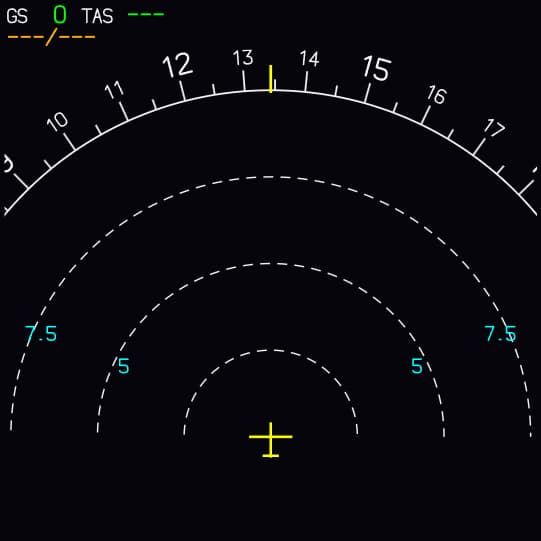This screenshot has height=541, width=541.
Task: Click the compass heading number 10
Action: pyautogui.click(x=57, y=122)
